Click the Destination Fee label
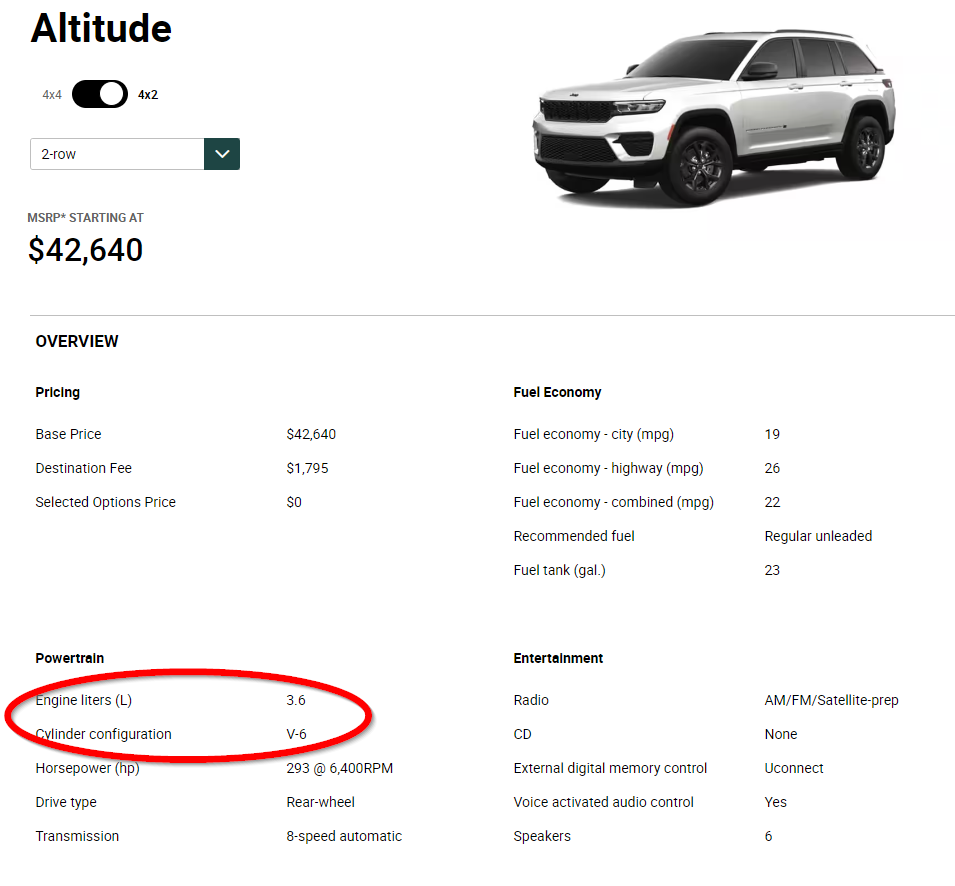This screenshot has height=886, width=955. click(84, 468)
